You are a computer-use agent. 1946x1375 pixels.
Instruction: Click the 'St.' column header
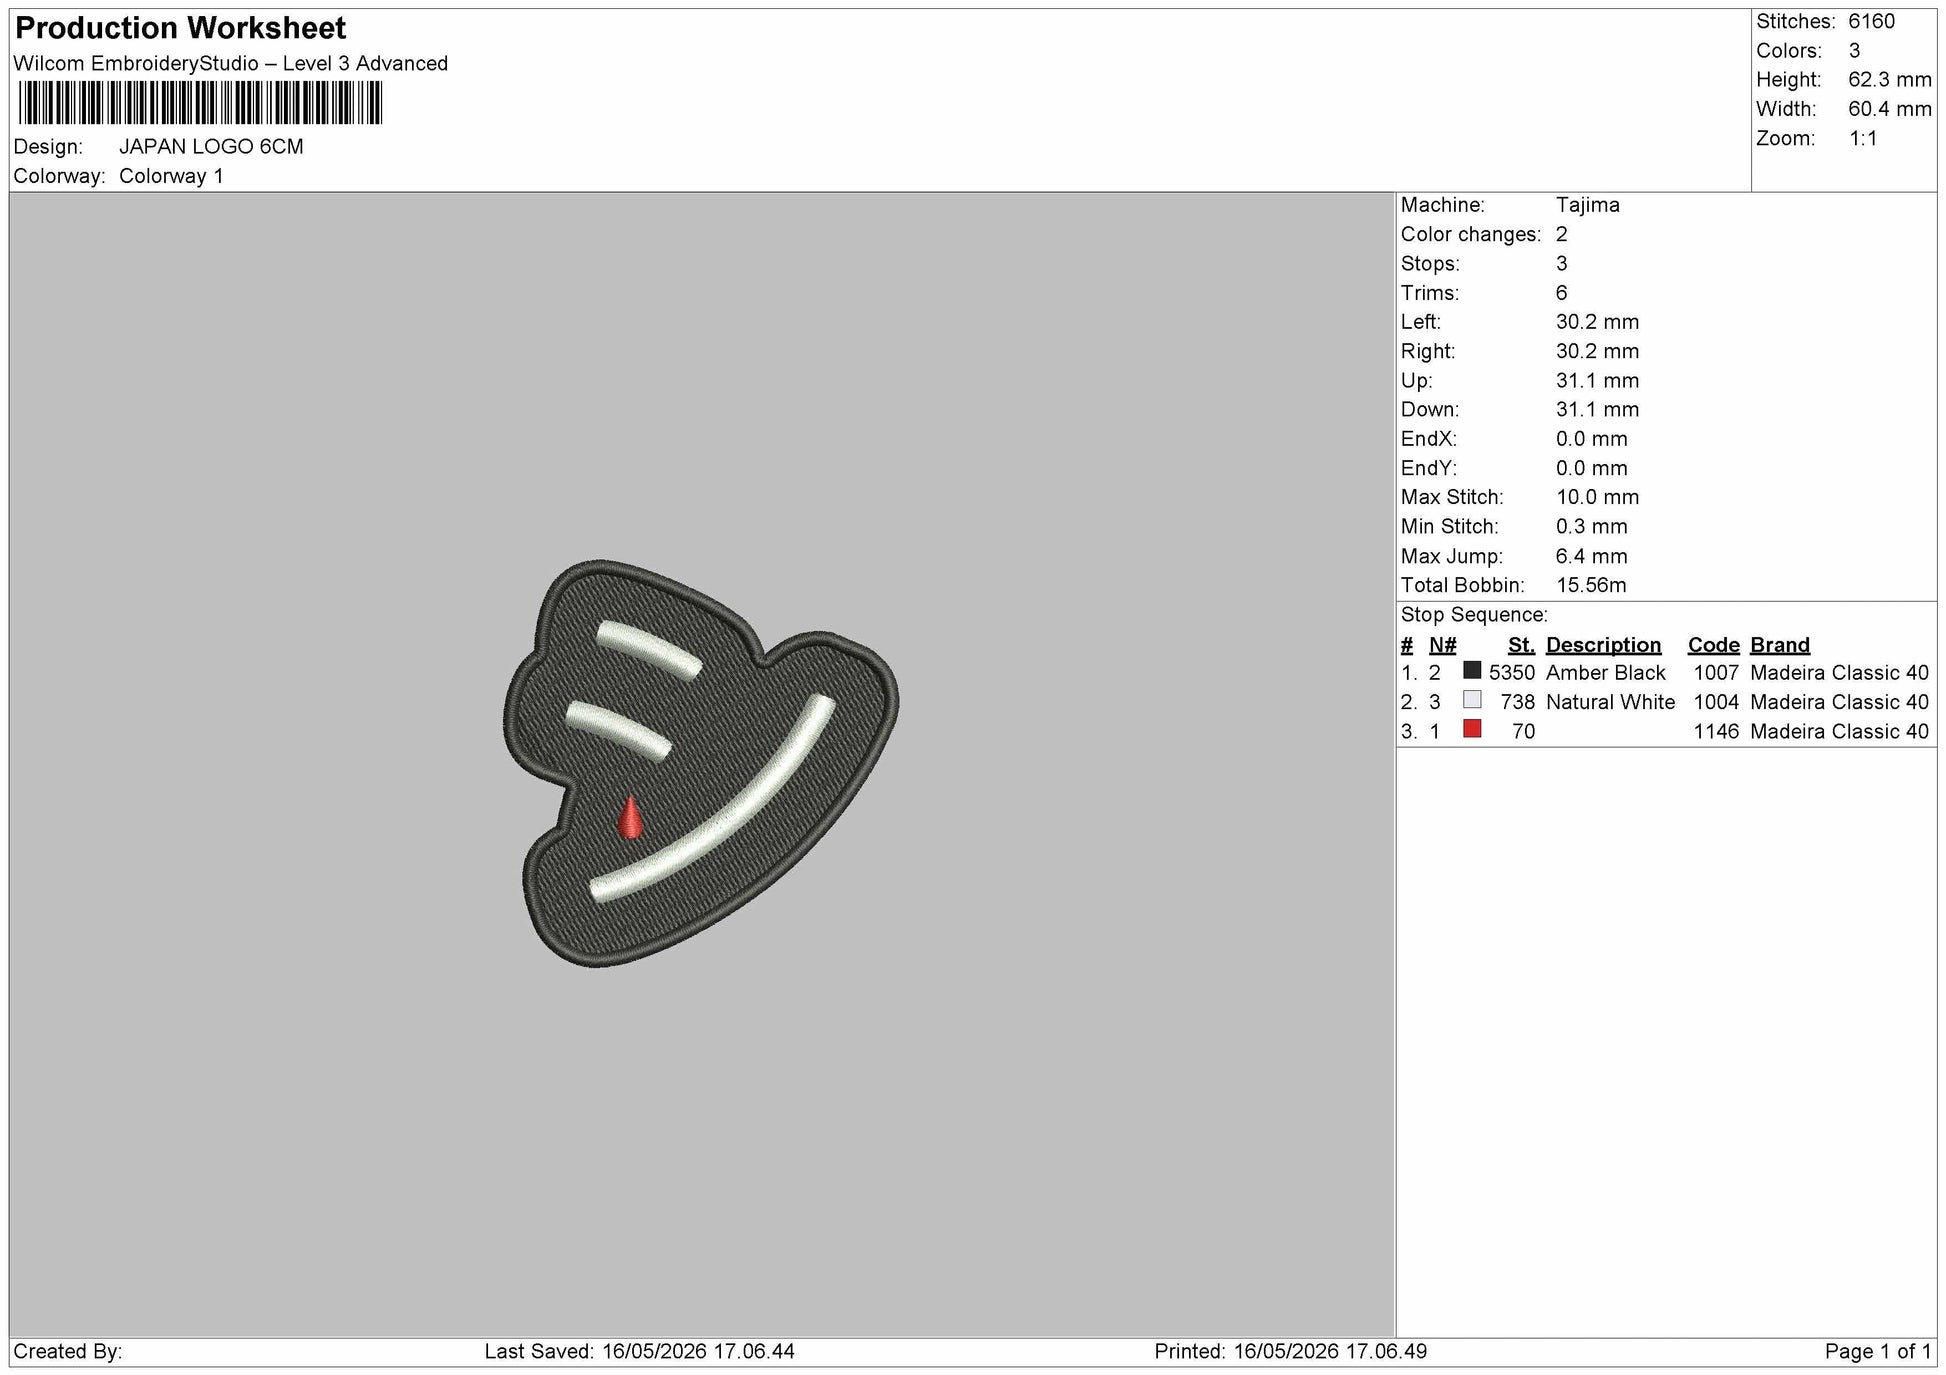point(1521,645)
